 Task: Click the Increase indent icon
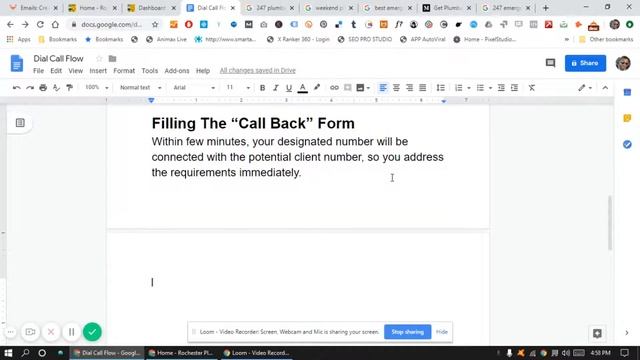pyautogui.click(x=514, y=88)
